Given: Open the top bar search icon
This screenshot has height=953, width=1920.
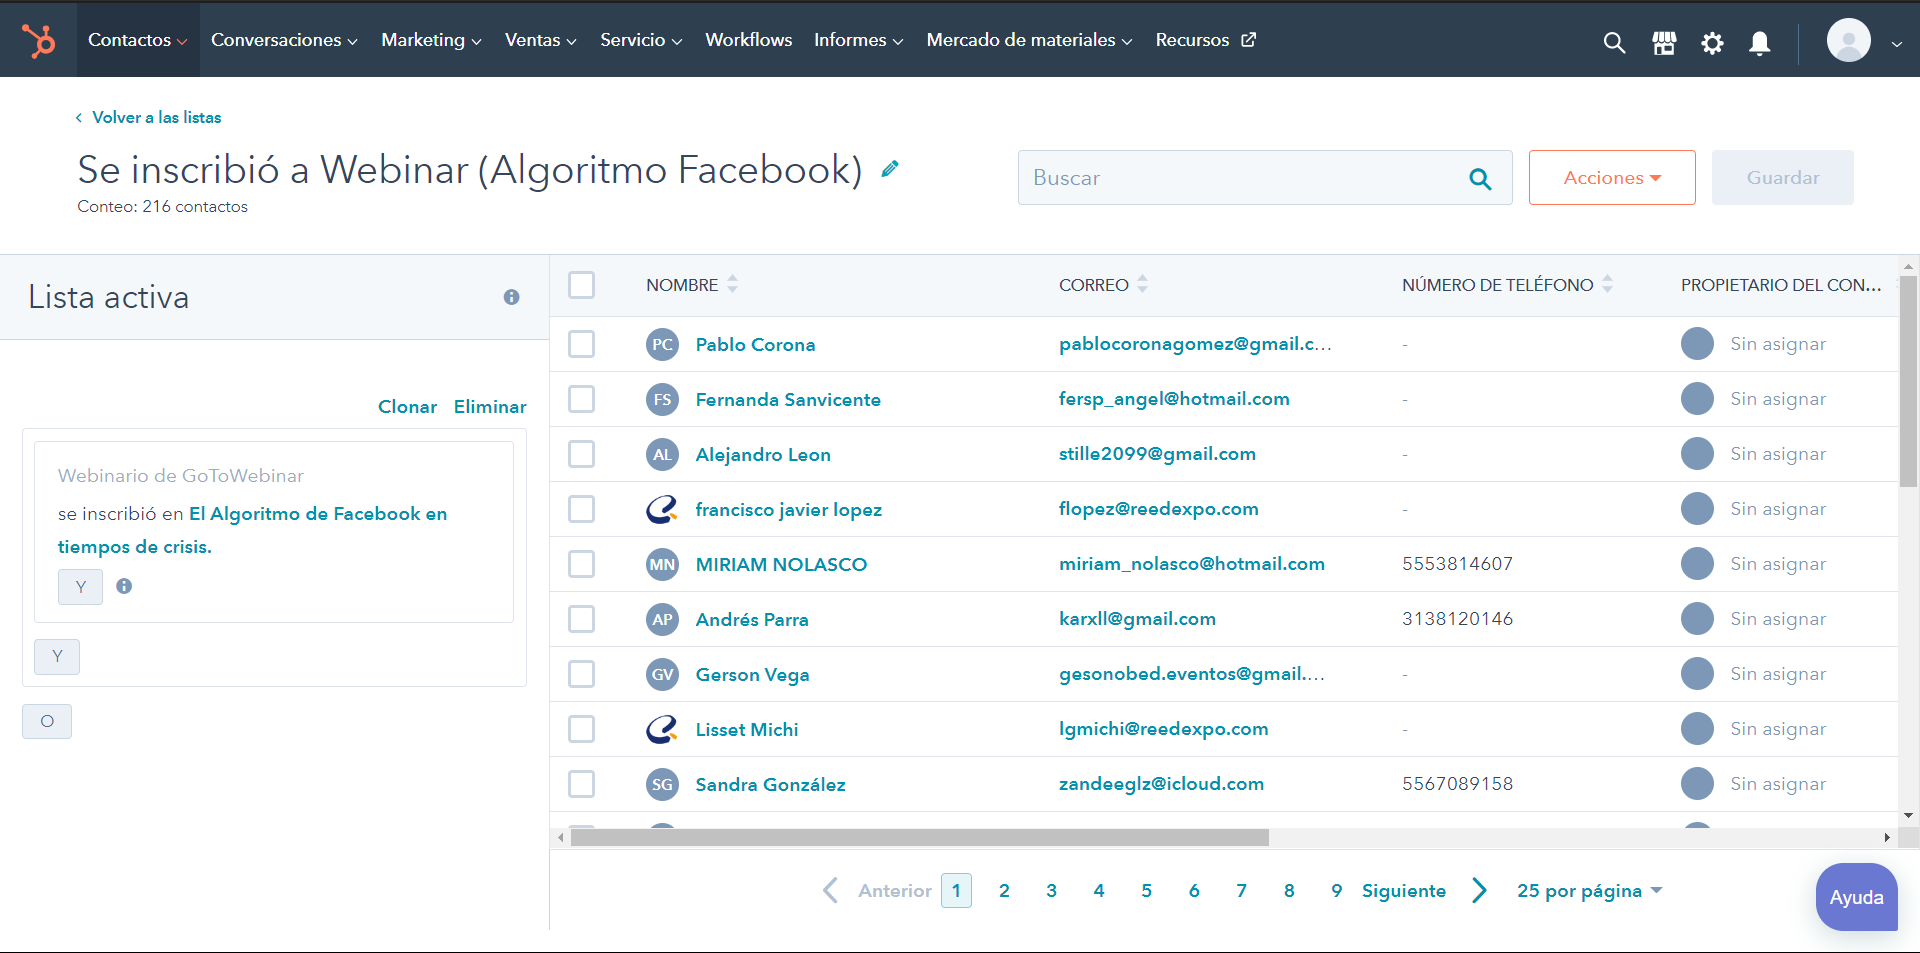Looking at the screenshot, I should (1614, 42).
